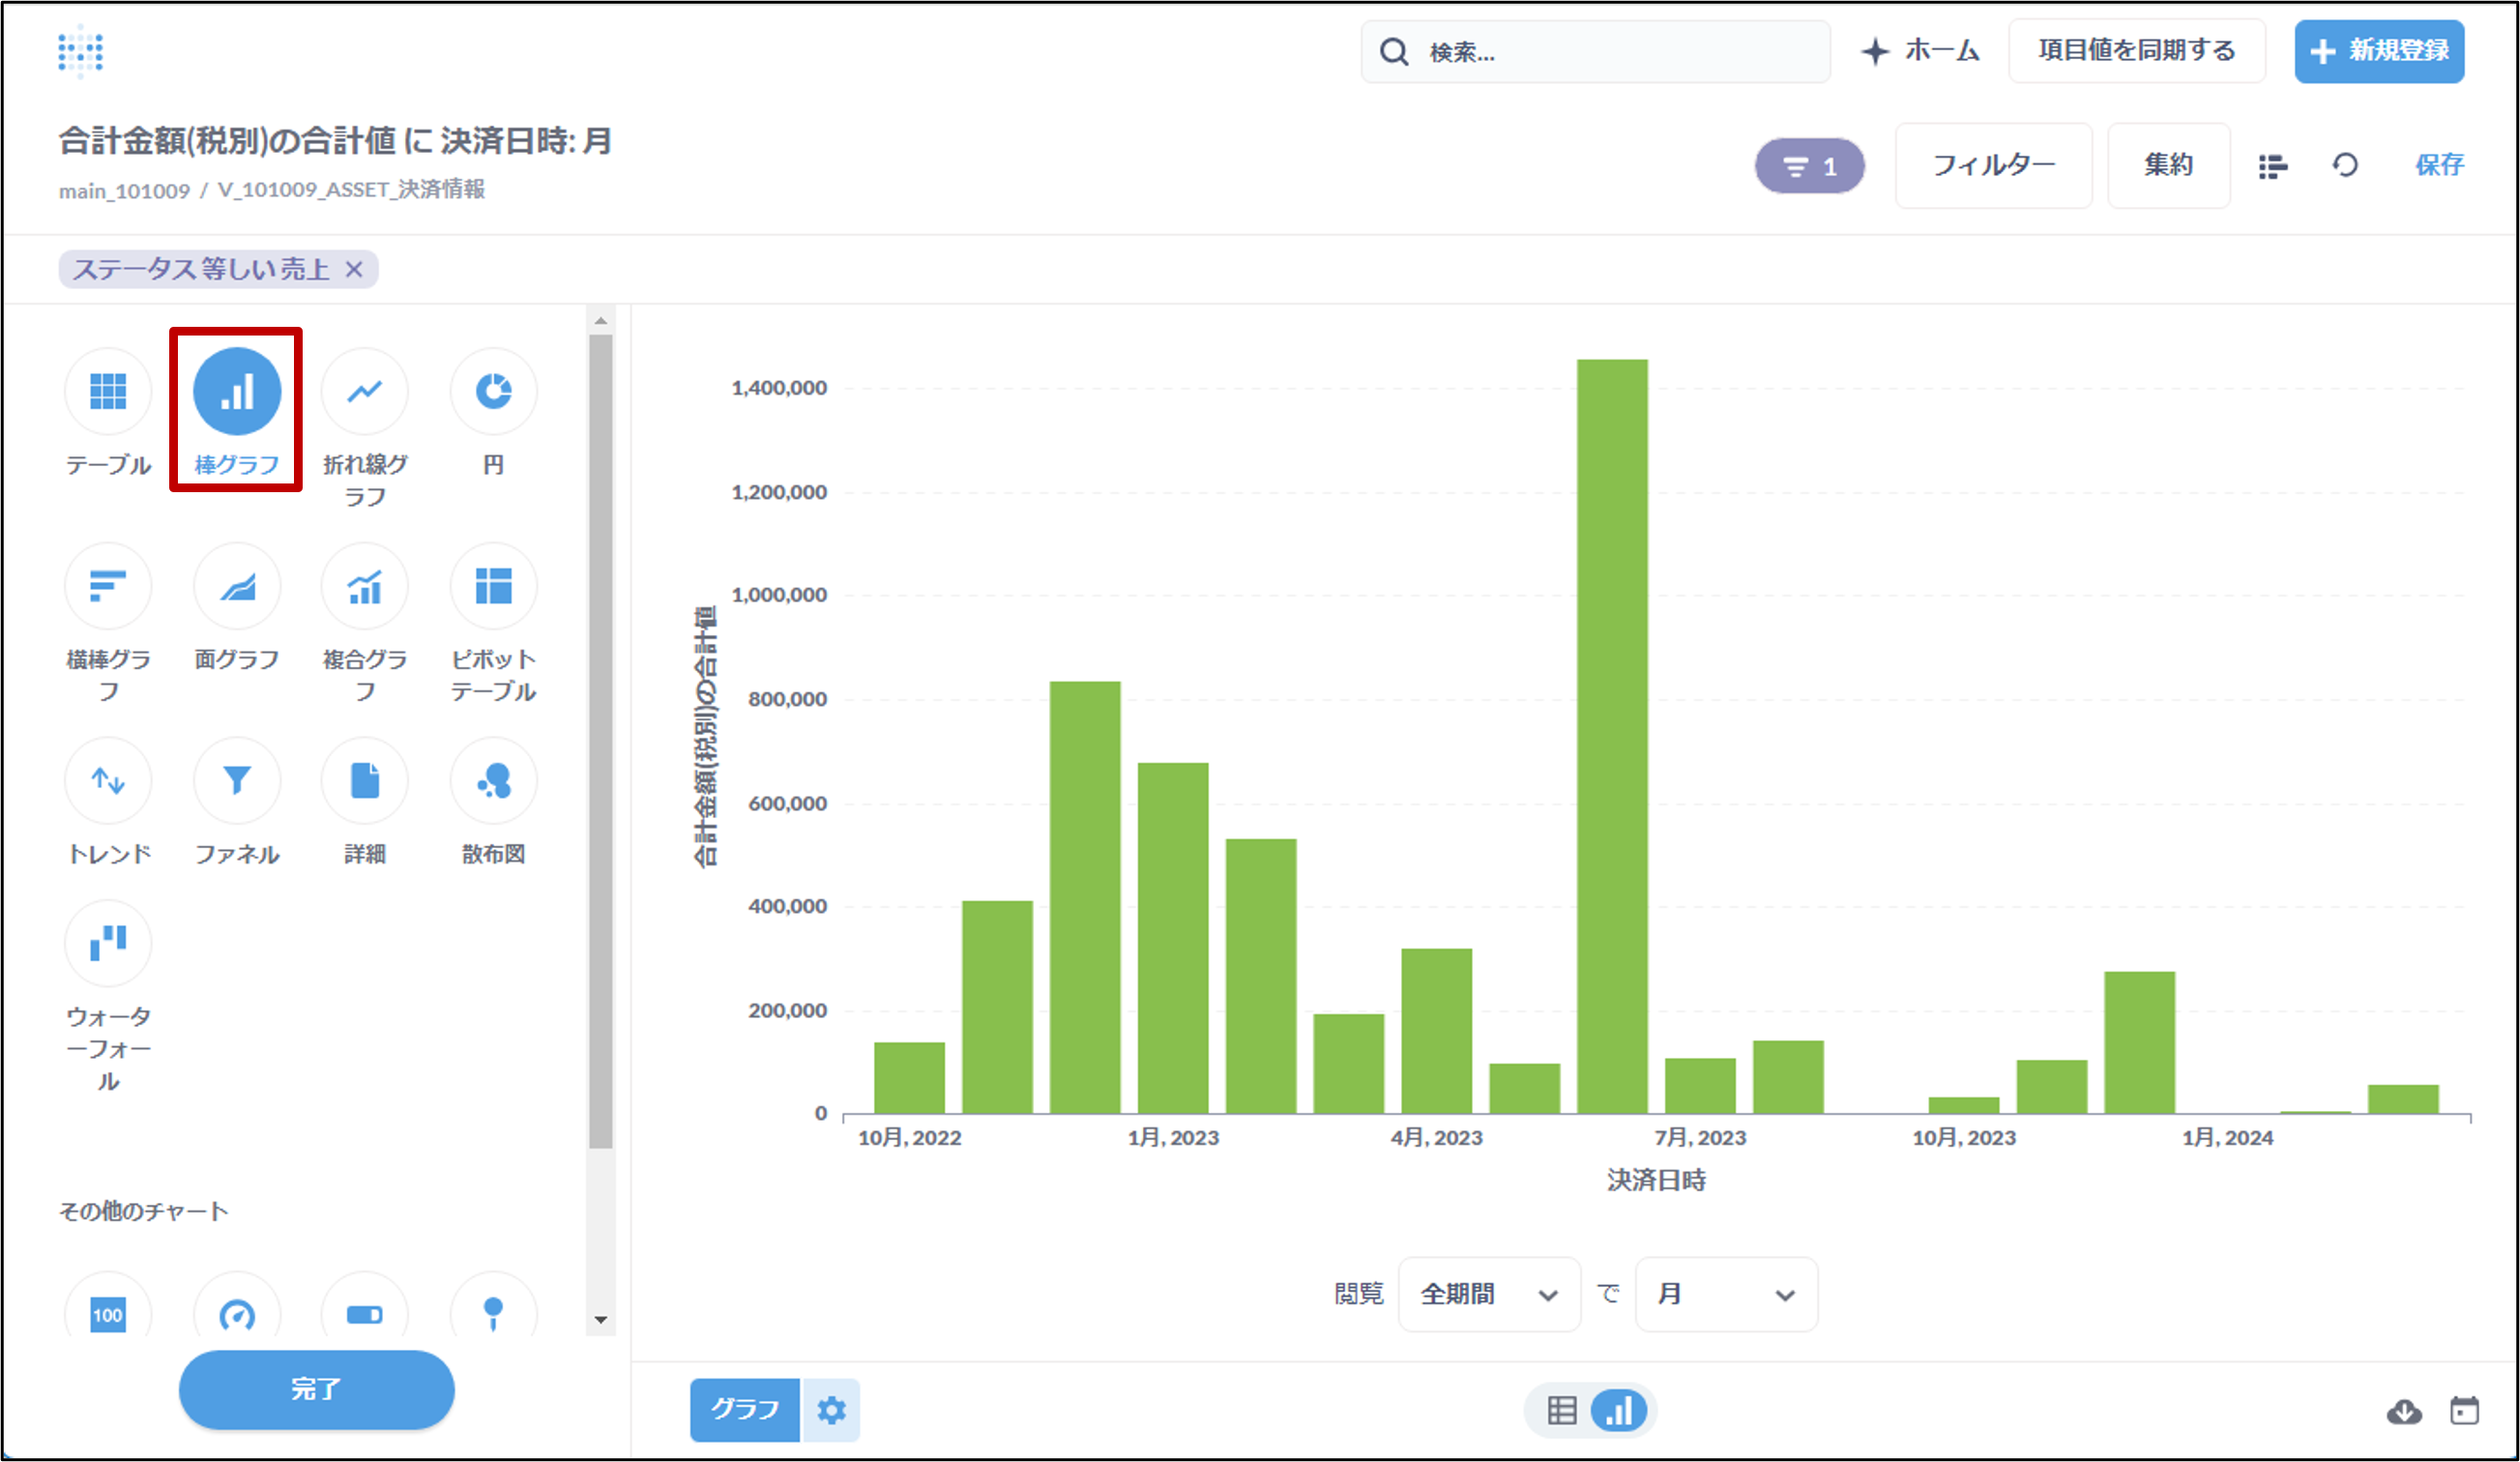Open the フィルター menu
The image size is (2520, 1462).
point(1992,166)
